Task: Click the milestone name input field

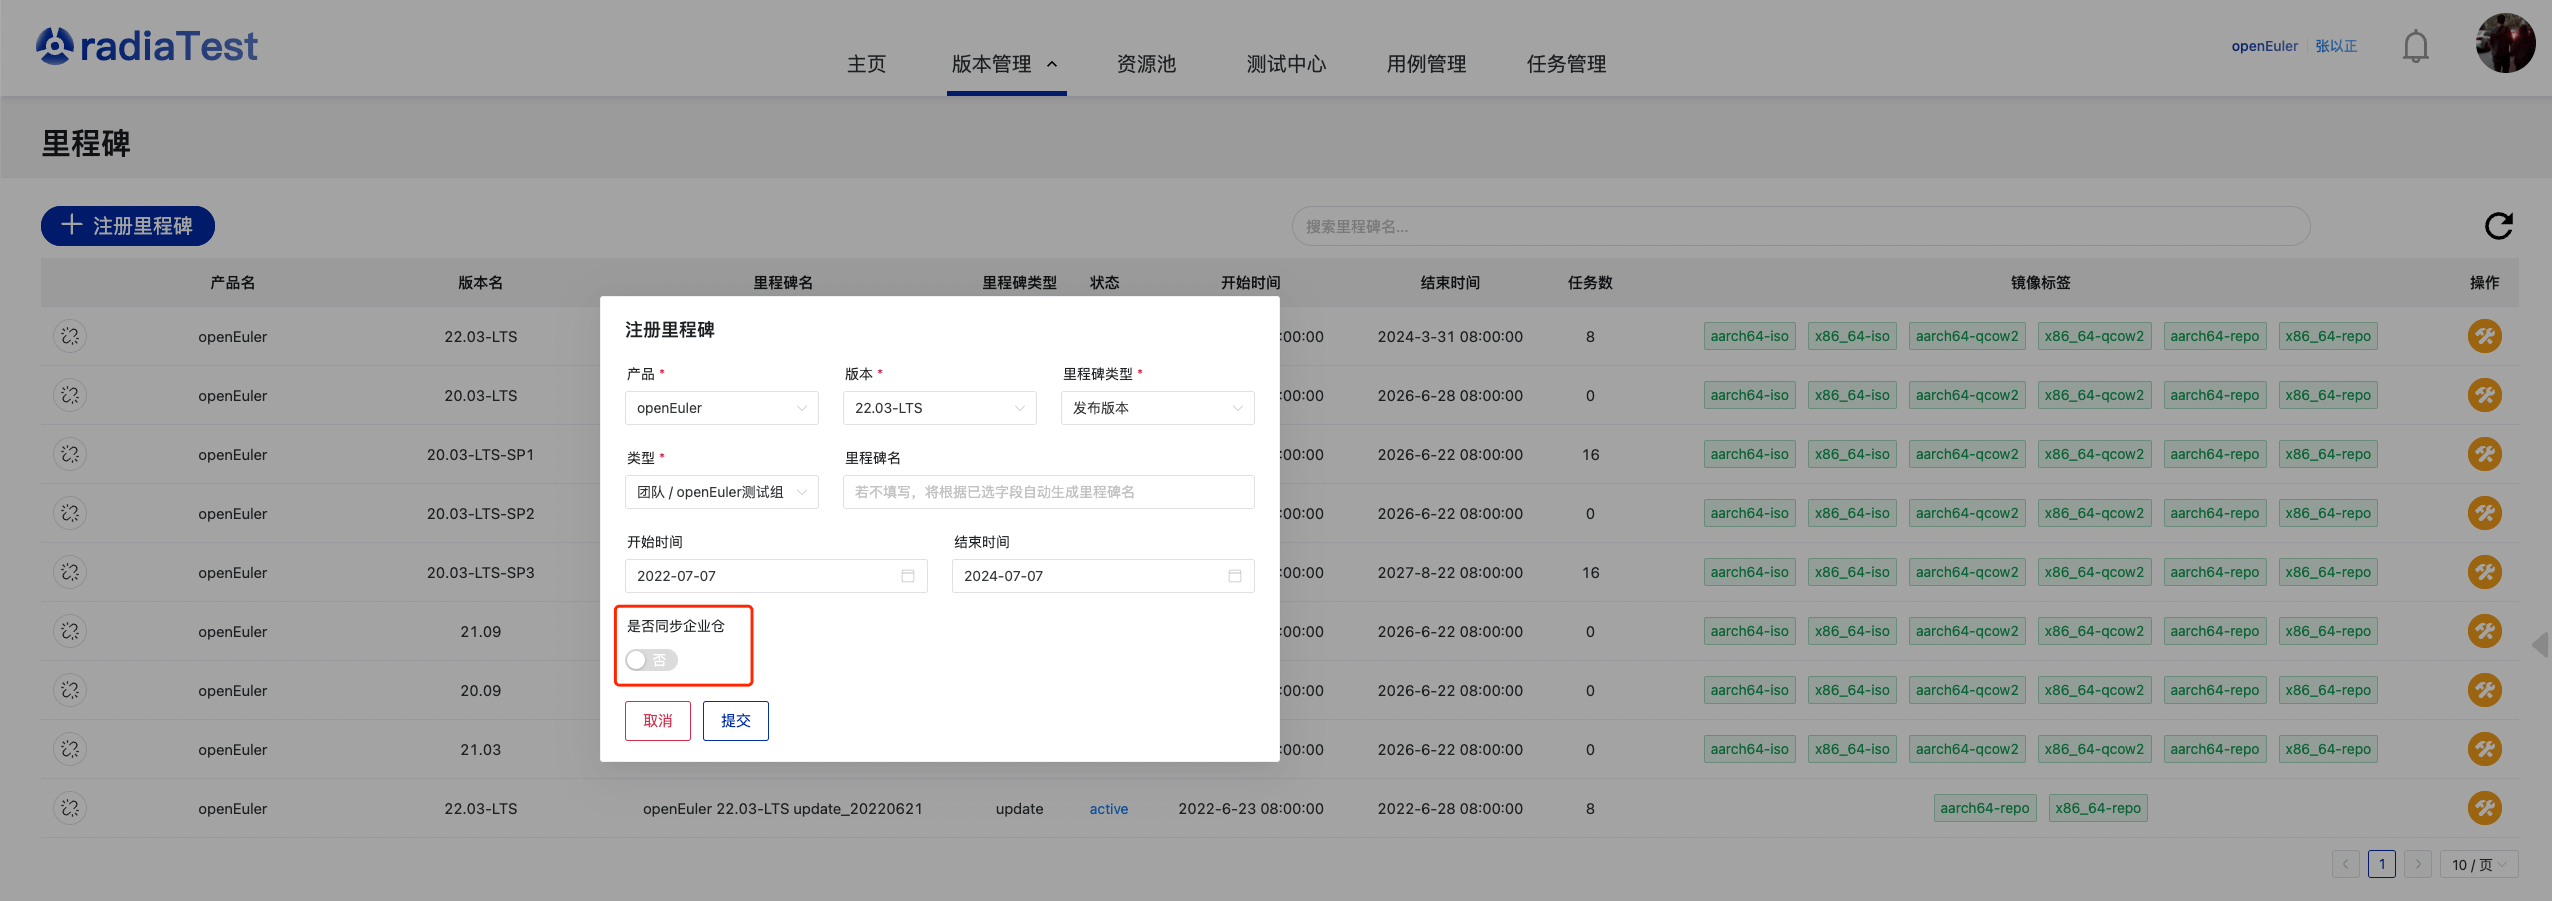Action: click(x=1048, y=492)
